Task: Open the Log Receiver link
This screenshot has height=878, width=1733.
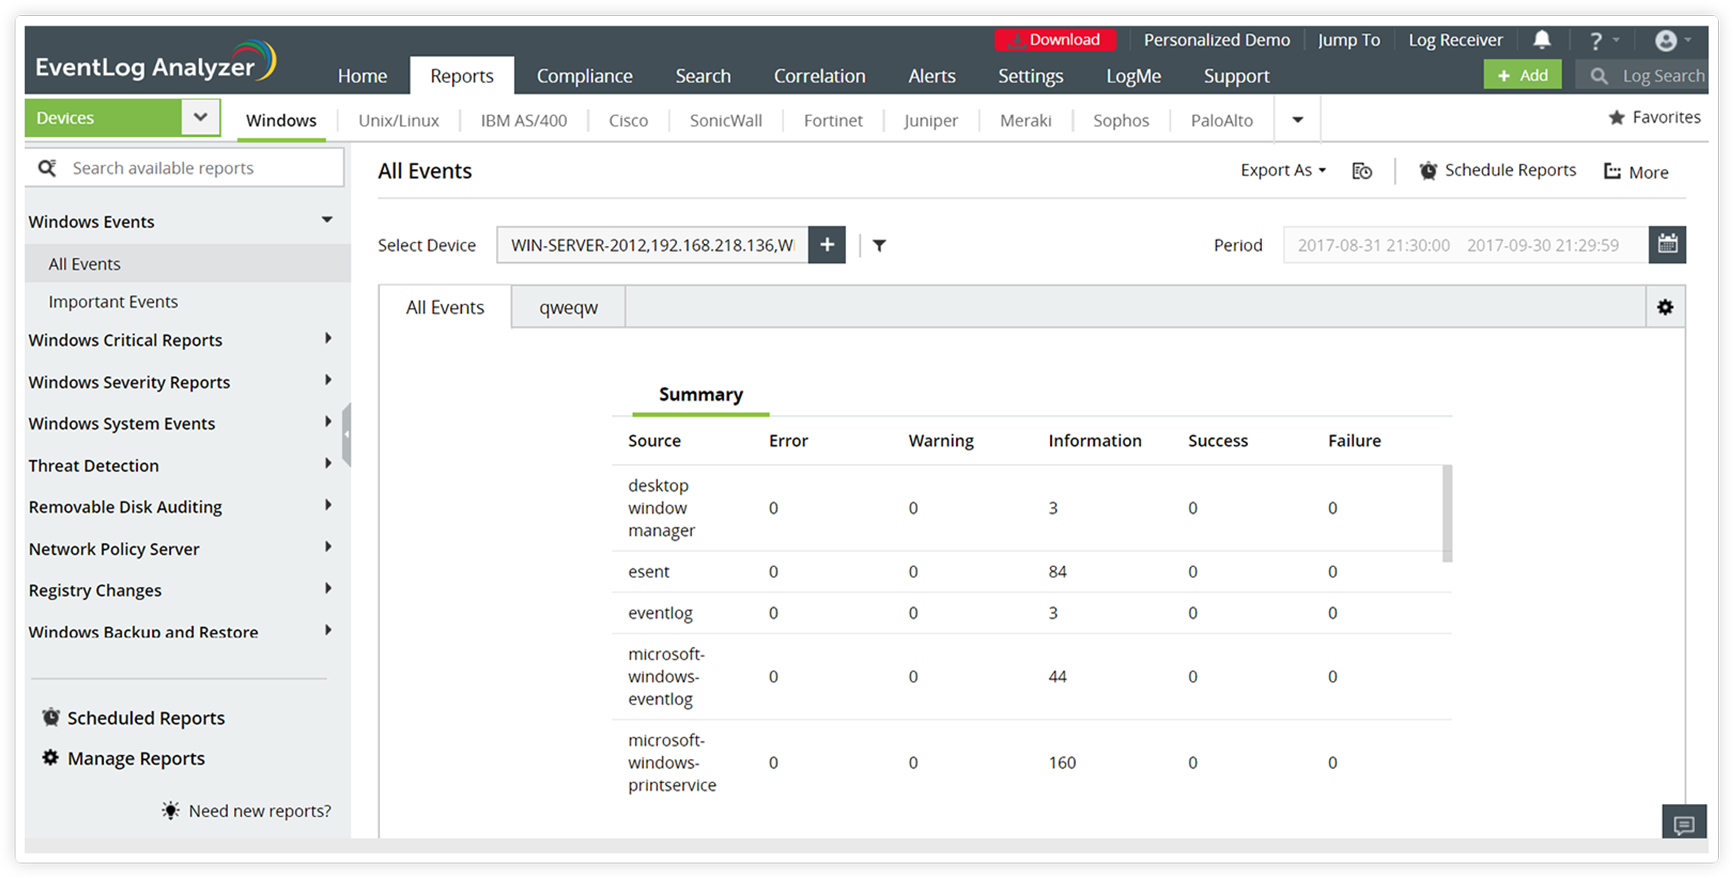Action: tap(1456, 40)
